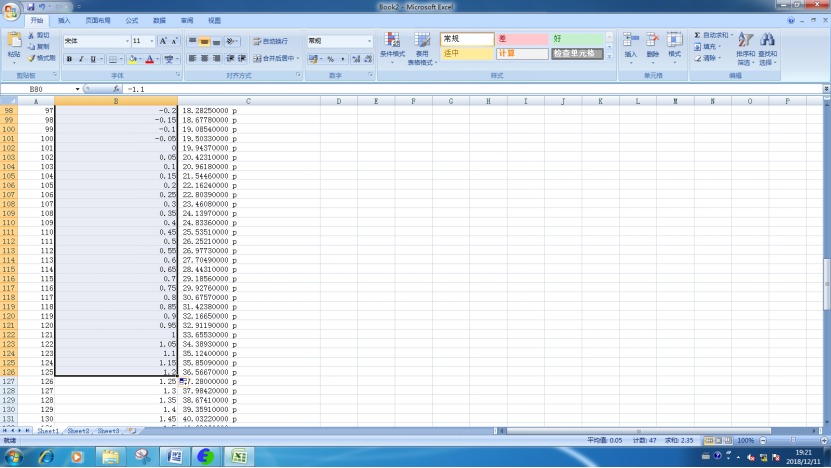
Task: Click the Accounting Number Format icon
Action: (x=313, y=59)
